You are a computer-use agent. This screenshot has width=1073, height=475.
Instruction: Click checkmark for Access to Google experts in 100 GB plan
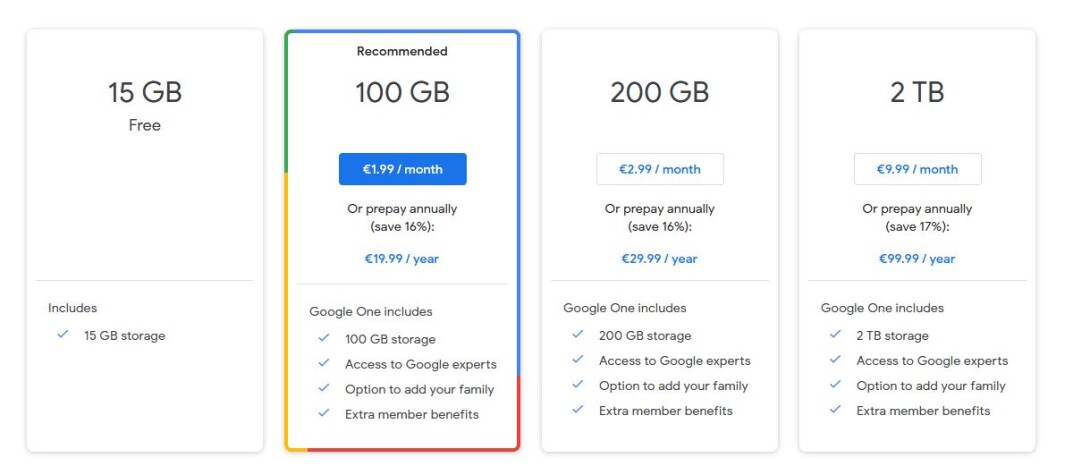pyautogui.click(x=324, y=363)
